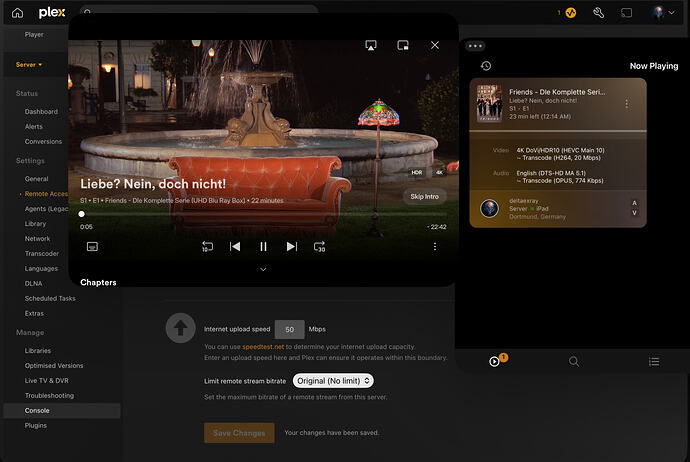This screenshot has height=462, width=690.
Task: Open Conversions in sidebar
Action: point(43,142)
